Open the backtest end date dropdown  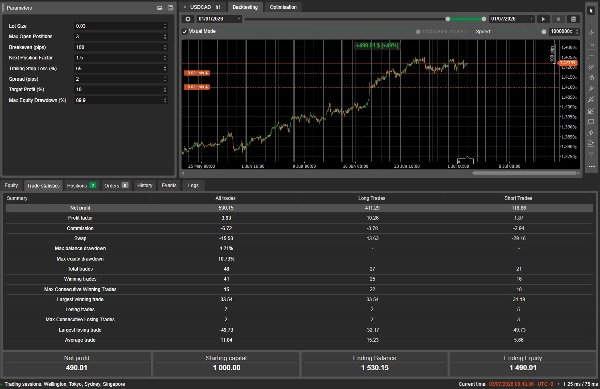(x=512, y=19)
